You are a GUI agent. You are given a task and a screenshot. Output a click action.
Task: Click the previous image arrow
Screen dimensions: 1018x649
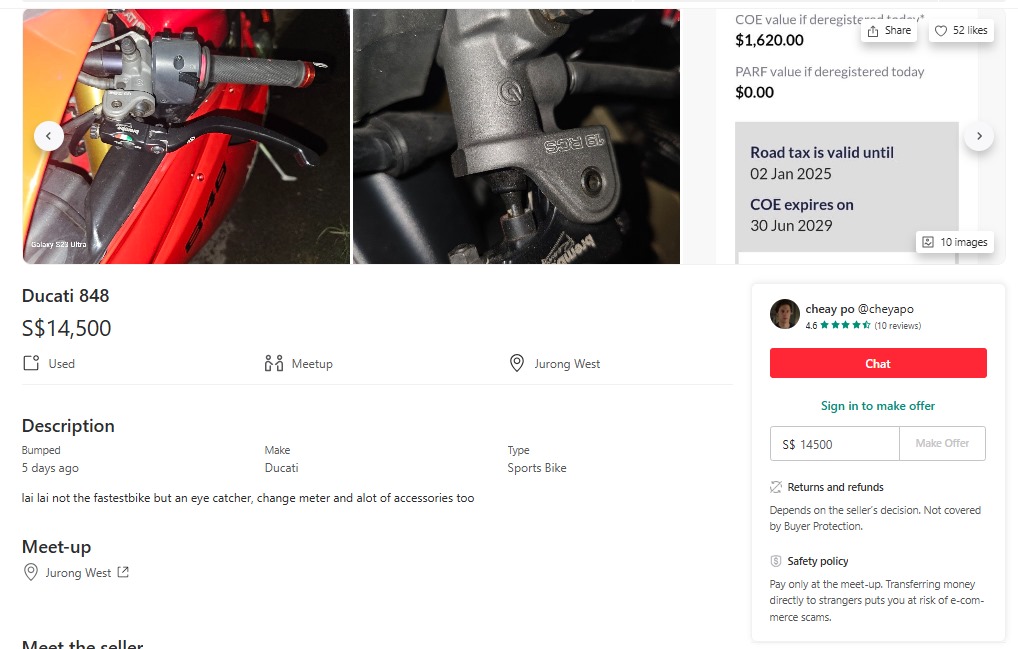pos(49,136)
